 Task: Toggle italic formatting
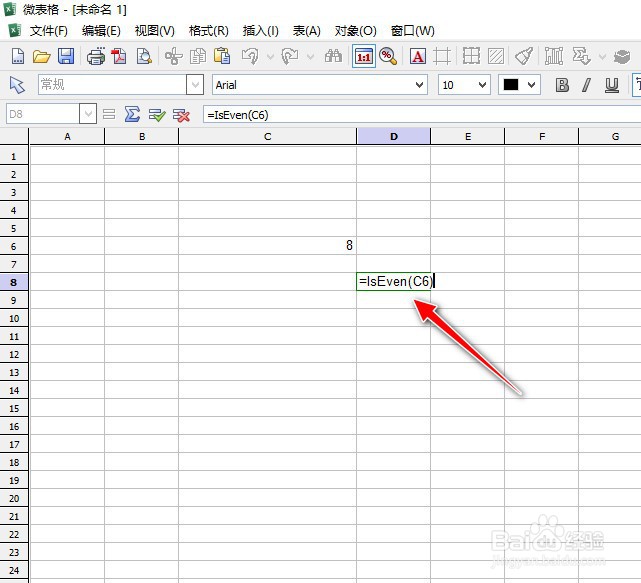coord(587,85)
